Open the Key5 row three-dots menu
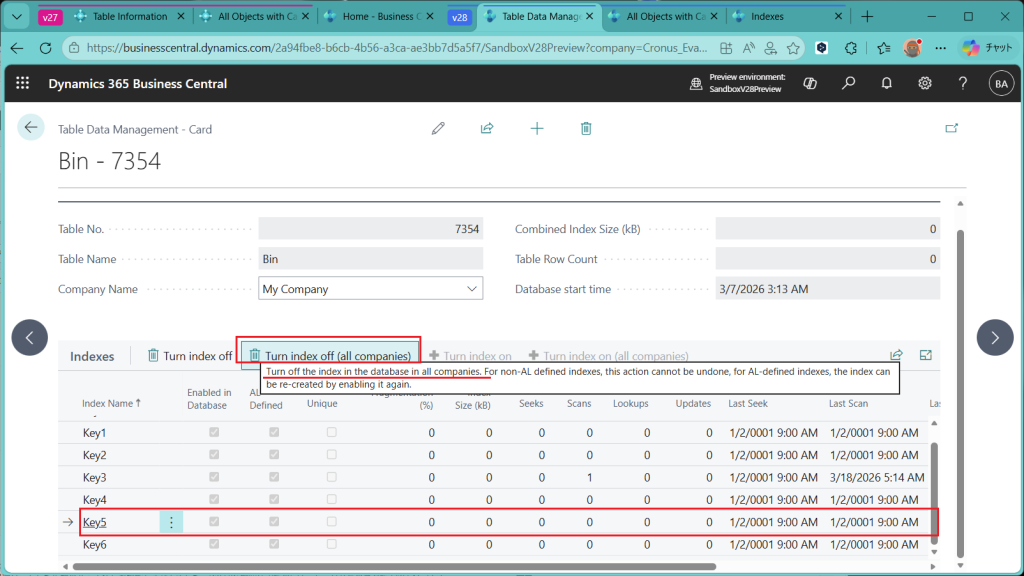This screenshot has height=576, width=1024. click(171, 522)
